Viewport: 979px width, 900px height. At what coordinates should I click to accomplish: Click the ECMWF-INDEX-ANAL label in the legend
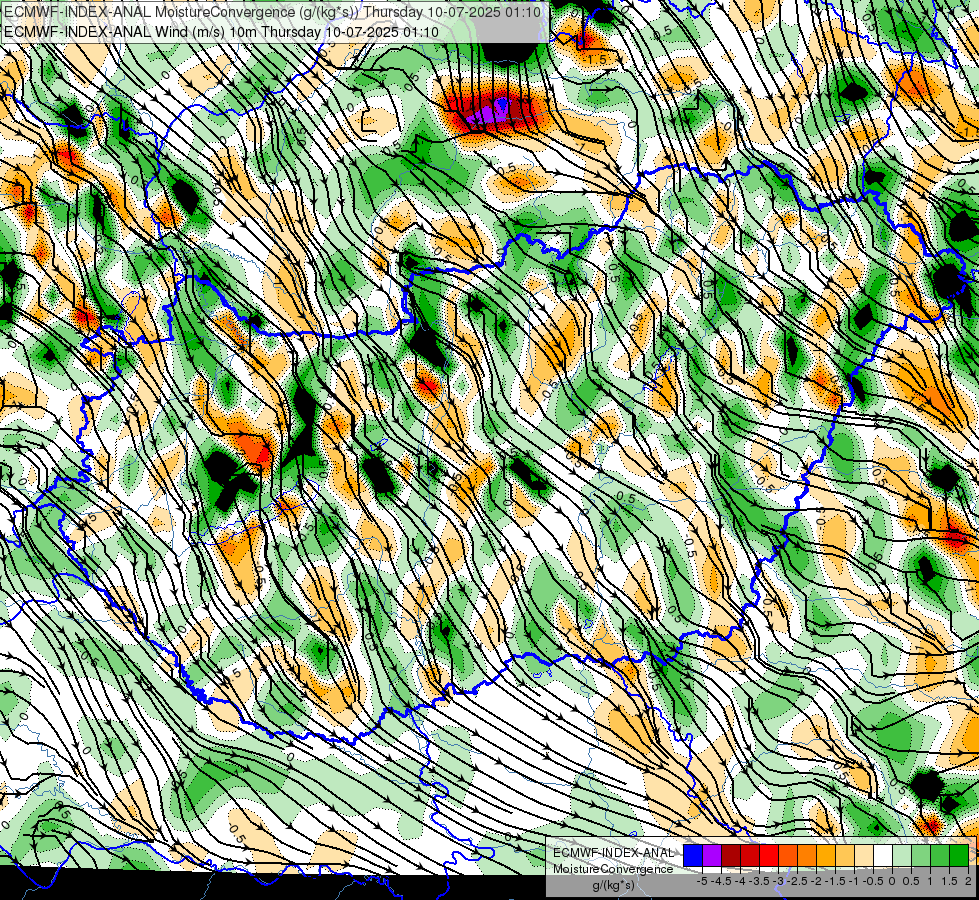[x=613, y=853]
